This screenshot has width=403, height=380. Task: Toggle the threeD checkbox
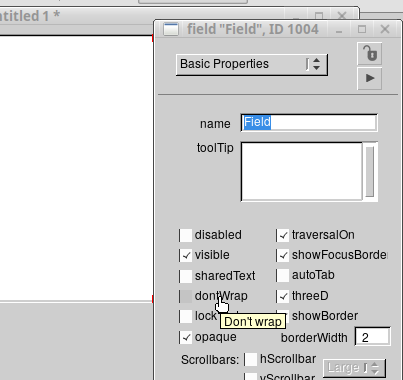[283, 296]
